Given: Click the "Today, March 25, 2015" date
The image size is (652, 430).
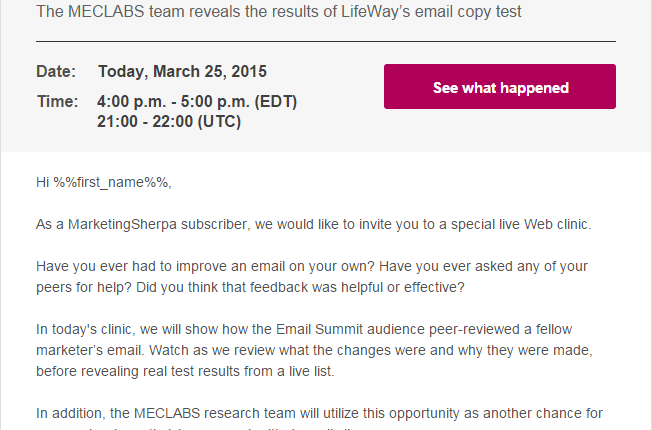Looking at the screenshot, I should pyautogui.click(x=182, y=72).
